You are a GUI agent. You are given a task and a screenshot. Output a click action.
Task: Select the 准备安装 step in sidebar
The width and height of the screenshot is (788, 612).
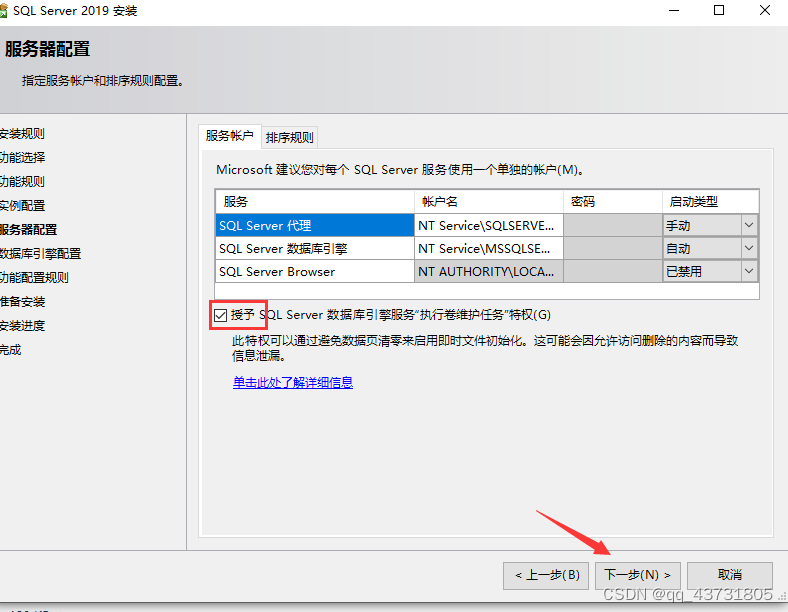(x=22, y=302)
